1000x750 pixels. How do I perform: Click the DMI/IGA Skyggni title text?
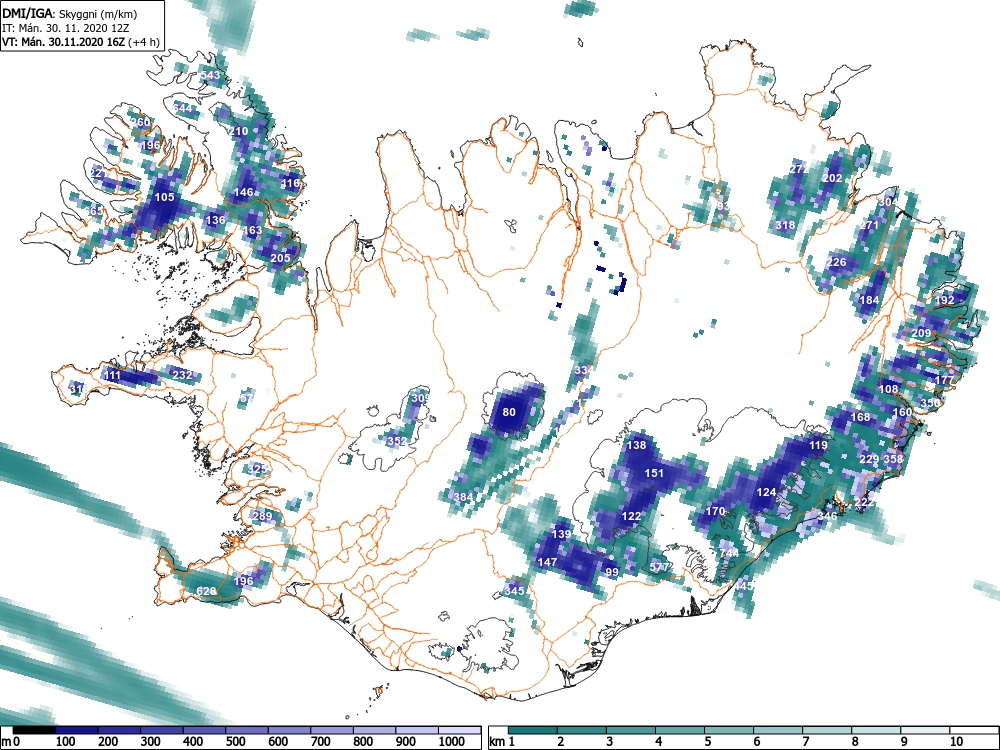click(70, 13)
